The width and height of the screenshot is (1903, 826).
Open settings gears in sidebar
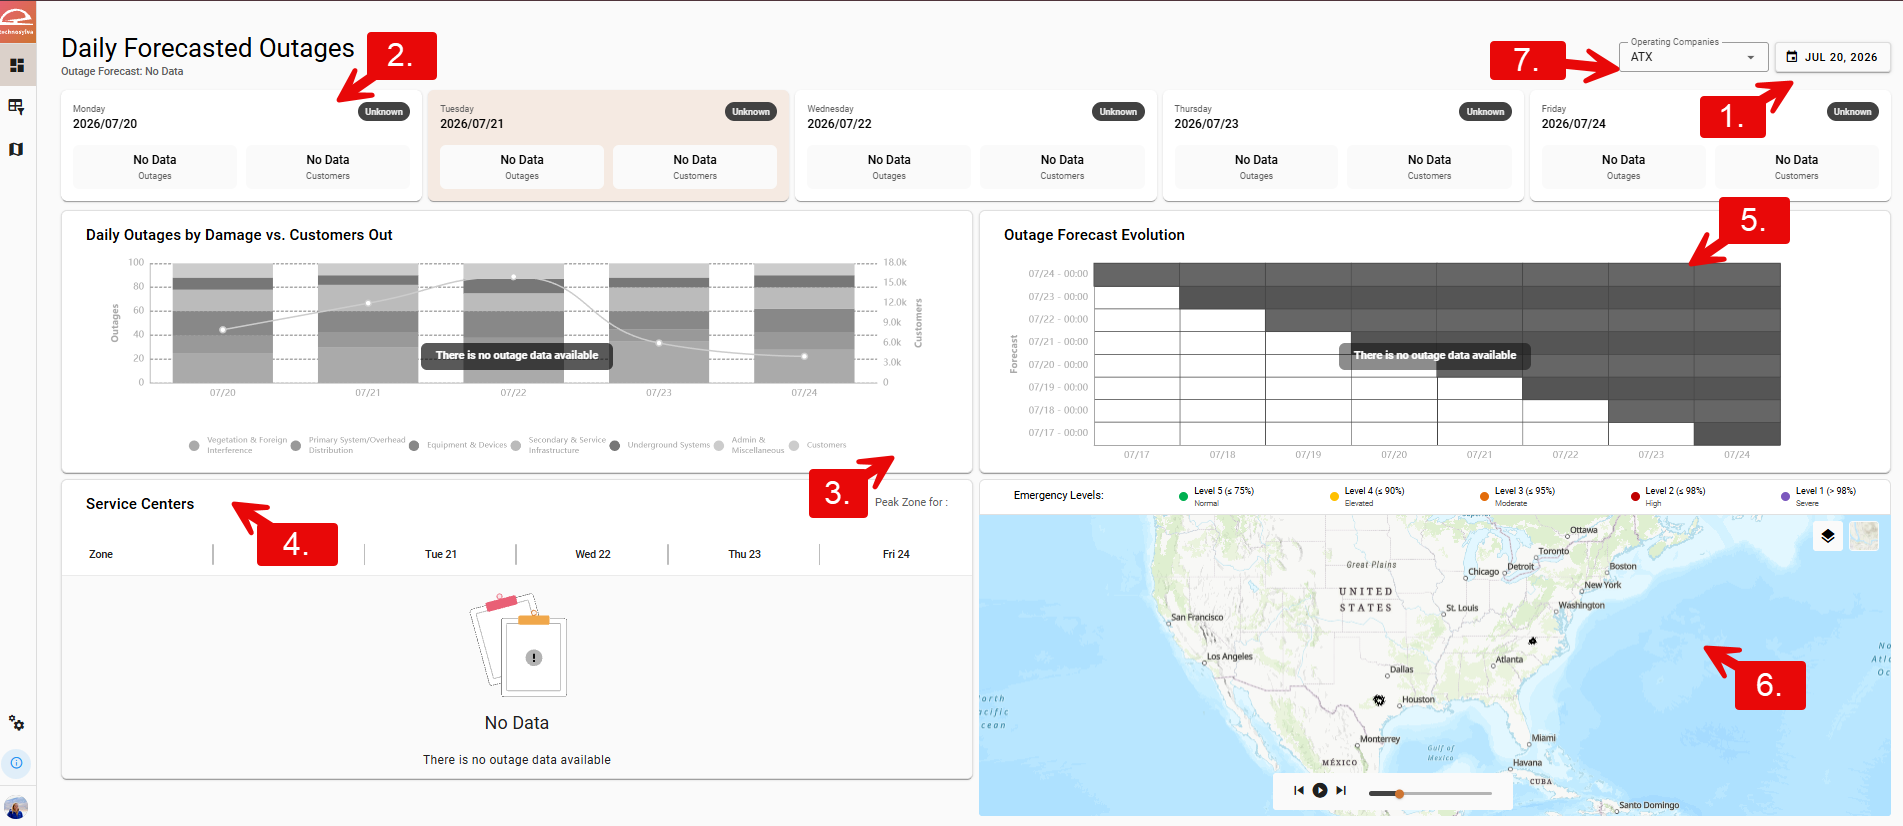(x=17, y=722)
